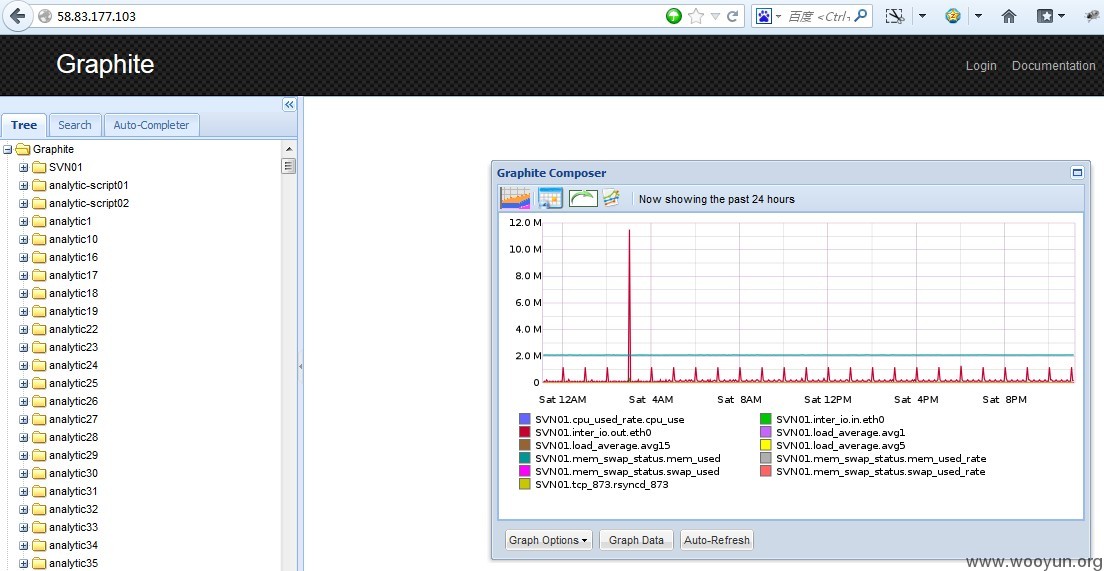This screenshot has height=571, width=1104.
Task: Click the round star badge toolbar icon
Action: point(953,16)
